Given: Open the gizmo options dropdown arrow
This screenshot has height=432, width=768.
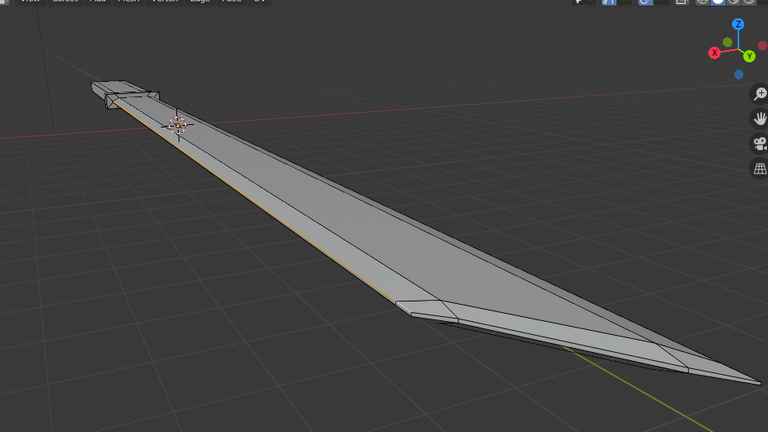Looking at the screenshot, I should click(x=623, y=2).
